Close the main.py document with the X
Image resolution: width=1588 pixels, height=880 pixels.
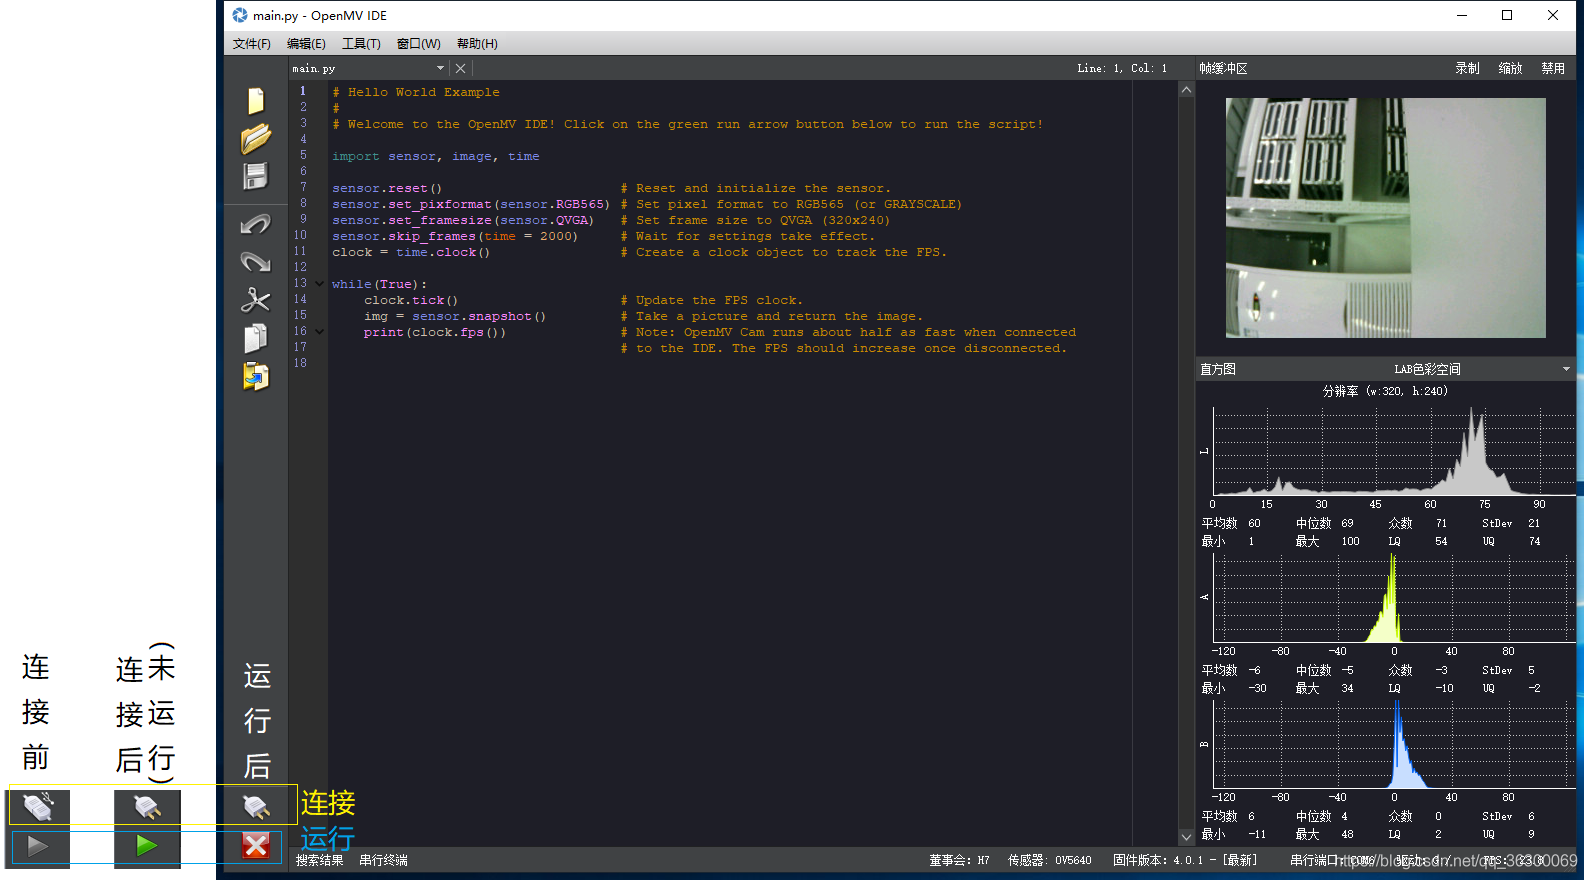pyautogui.click(x=460, y=68)
